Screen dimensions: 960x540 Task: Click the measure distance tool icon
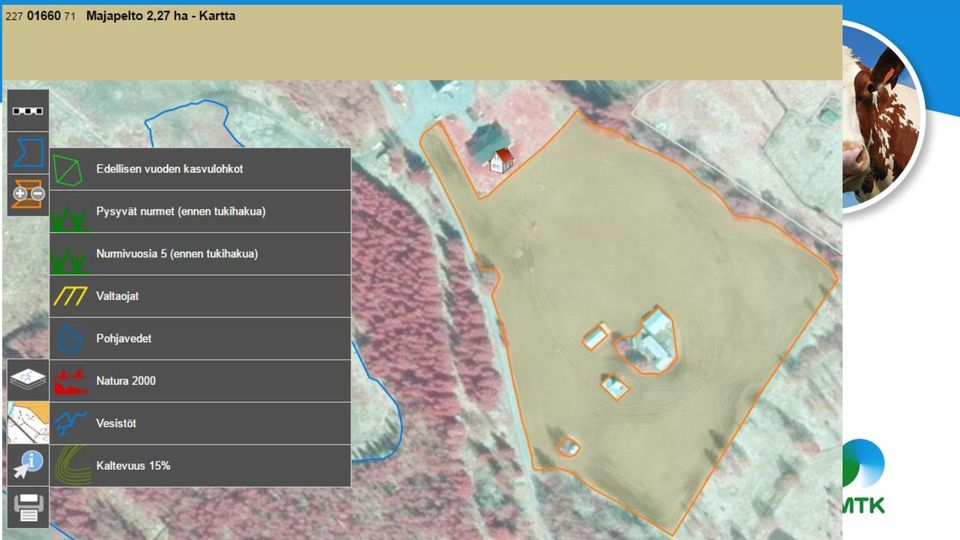(28, 111)
